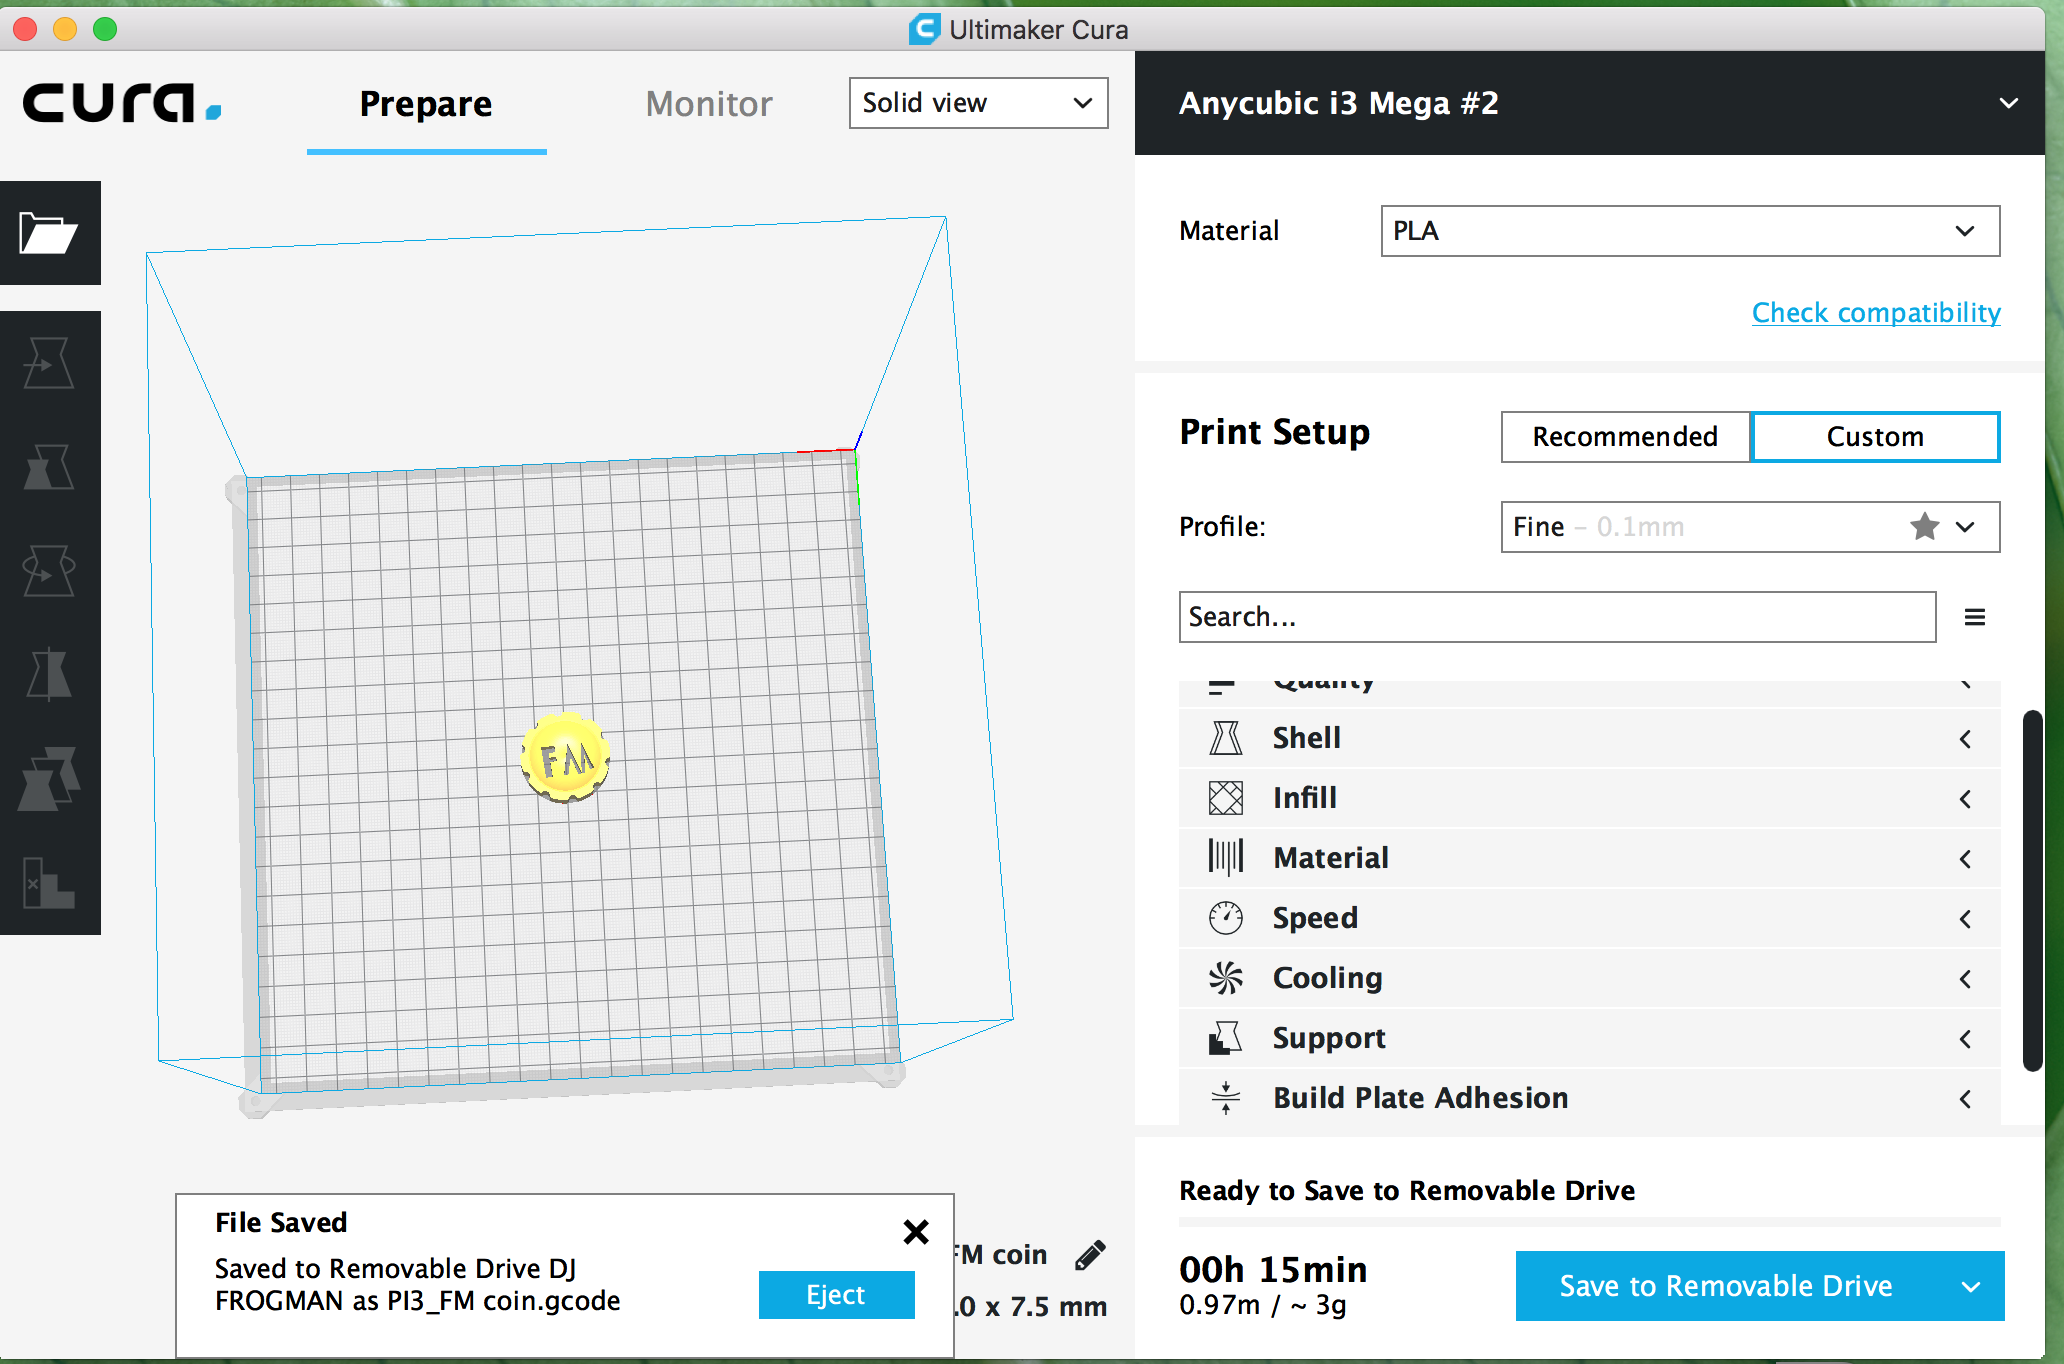Click the Cura logo
Viewport: 2064px width, 1364px height.
tap(122, 103)
